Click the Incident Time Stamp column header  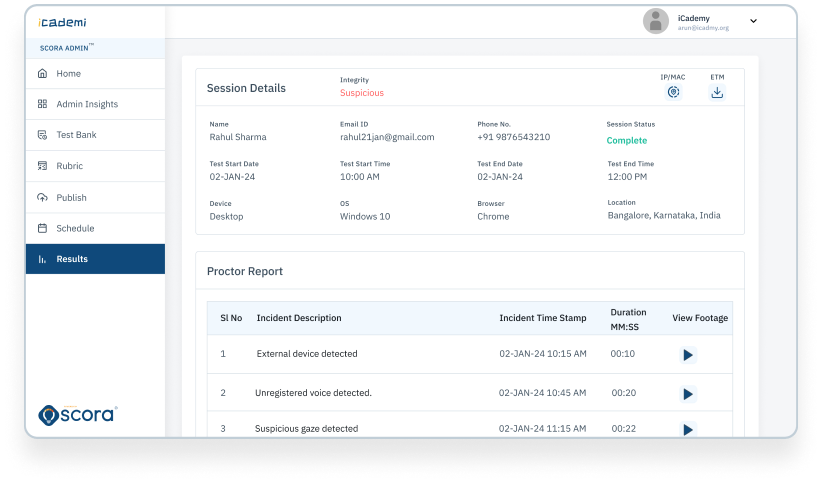tap(543, 318)
